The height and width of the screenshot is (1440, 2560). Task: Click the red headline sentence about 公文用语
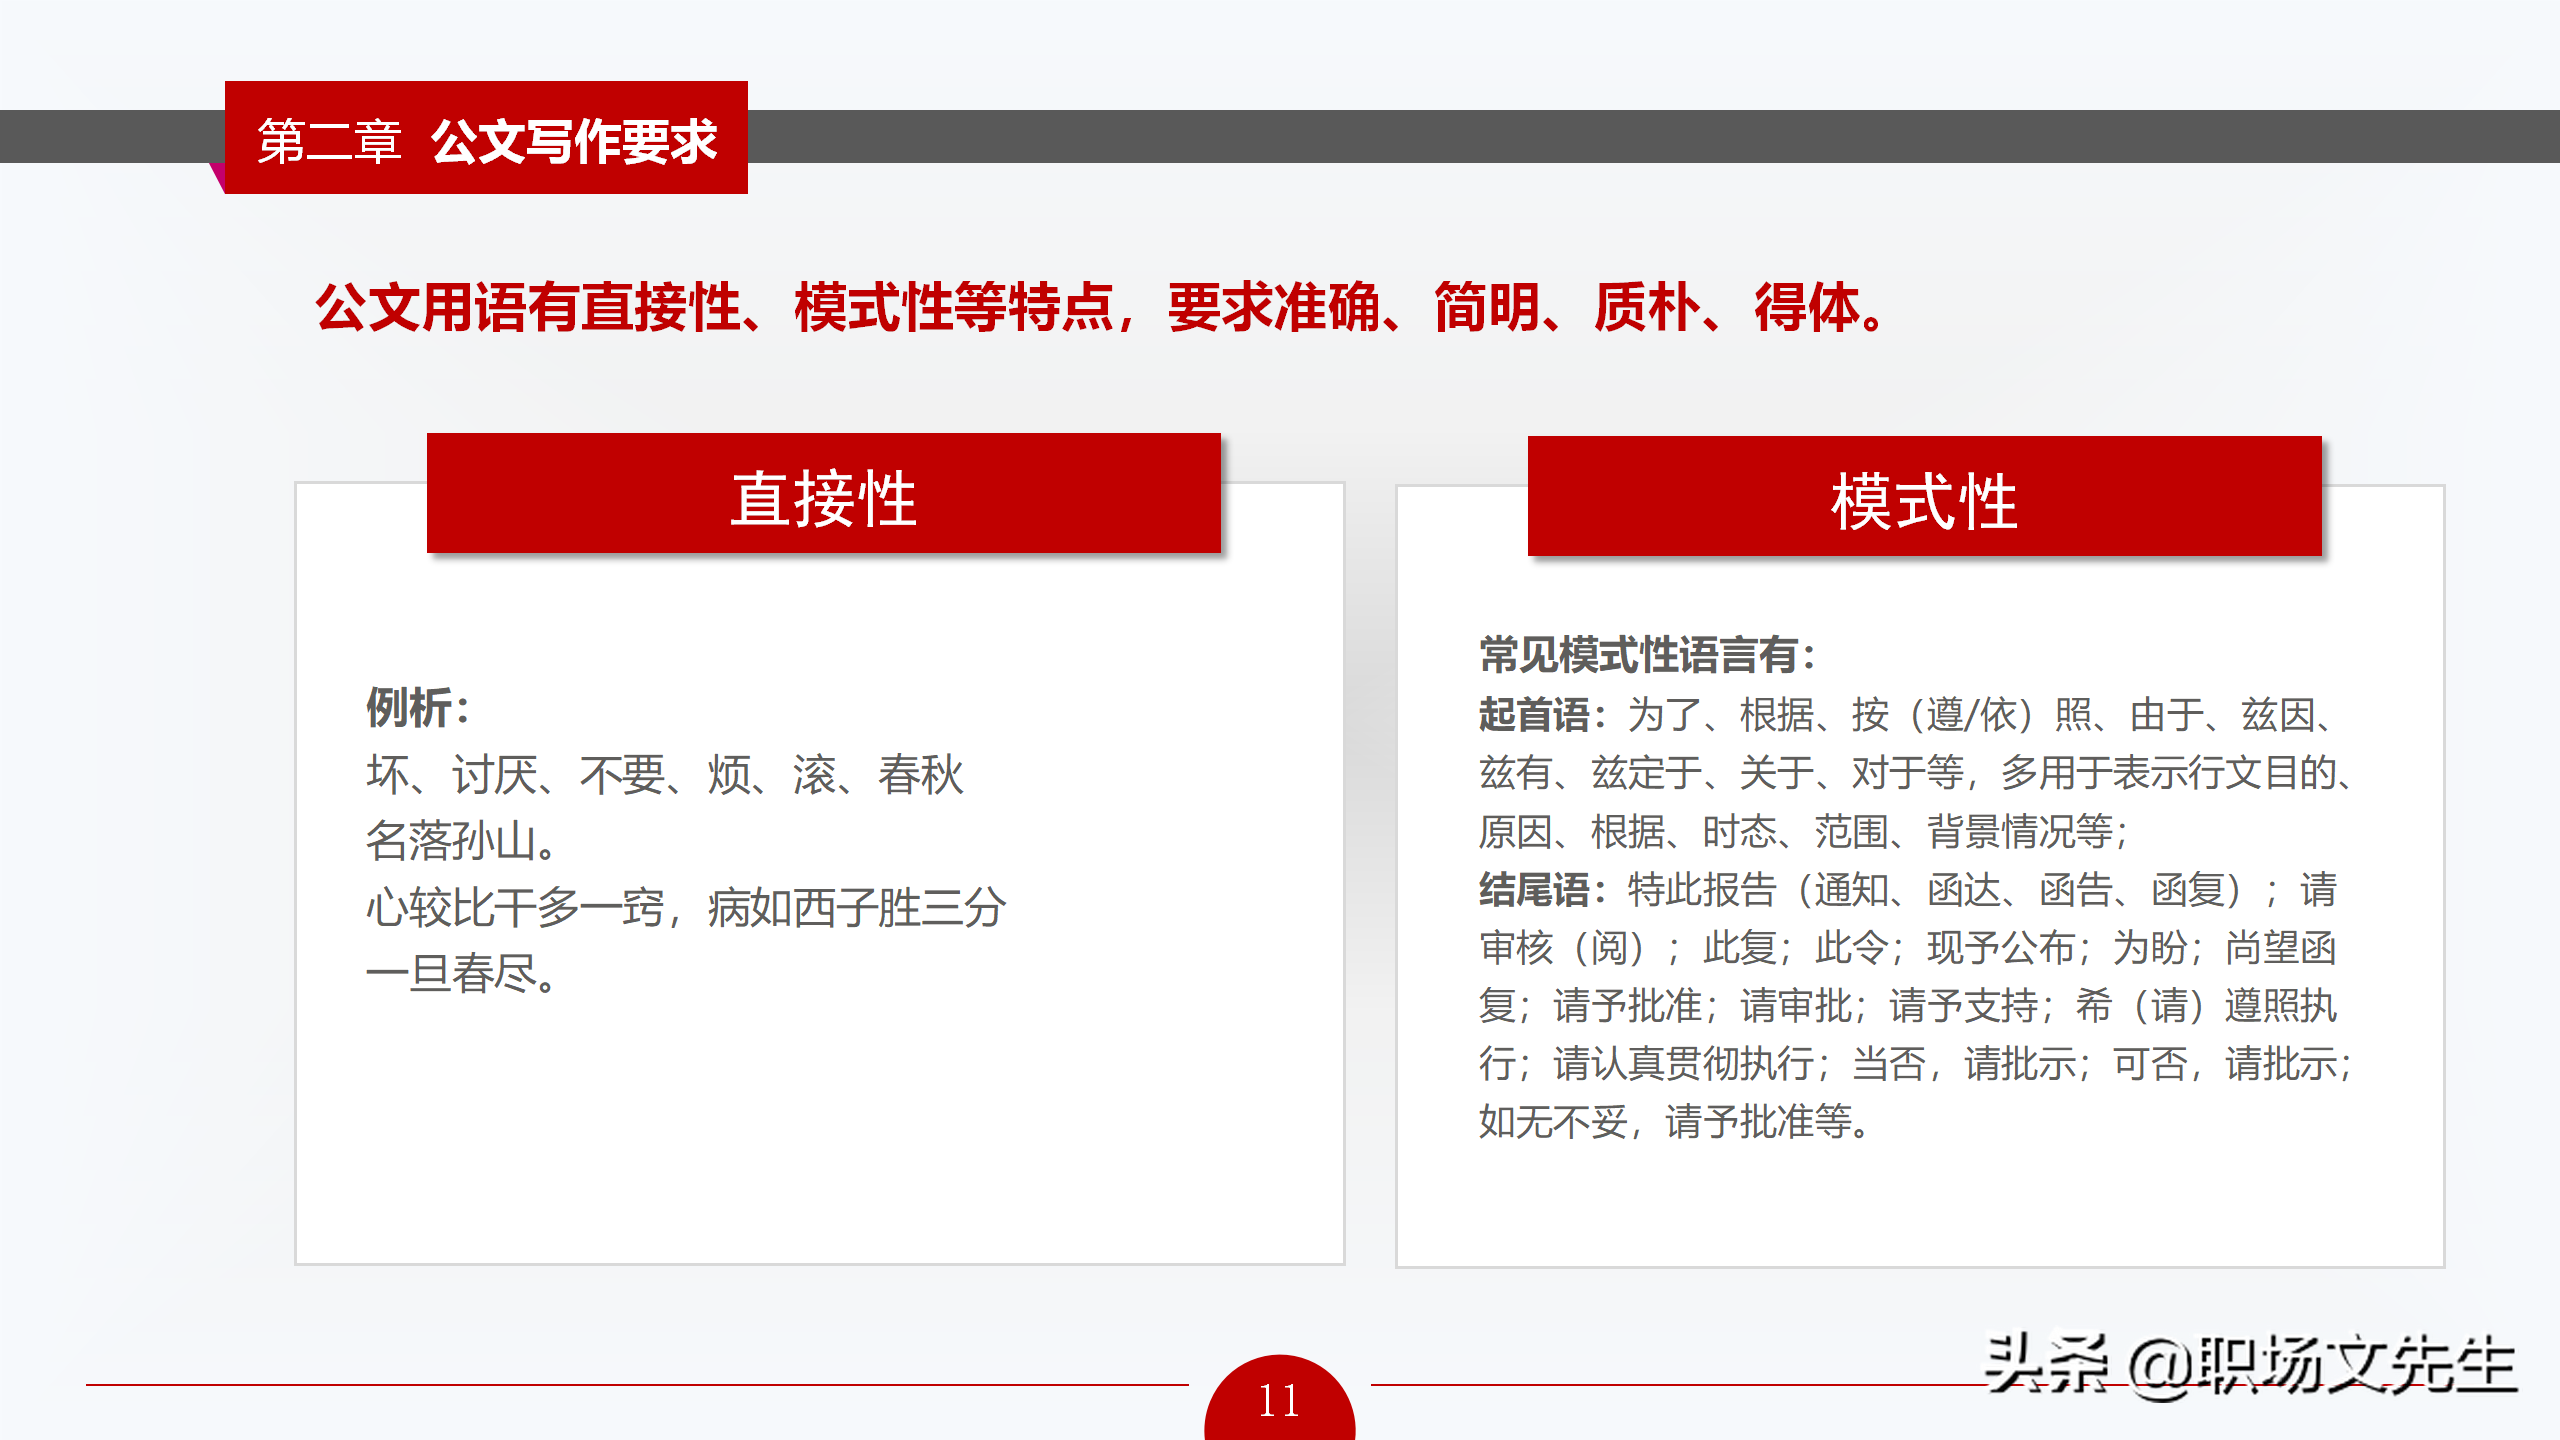[x=1100, y=307]
